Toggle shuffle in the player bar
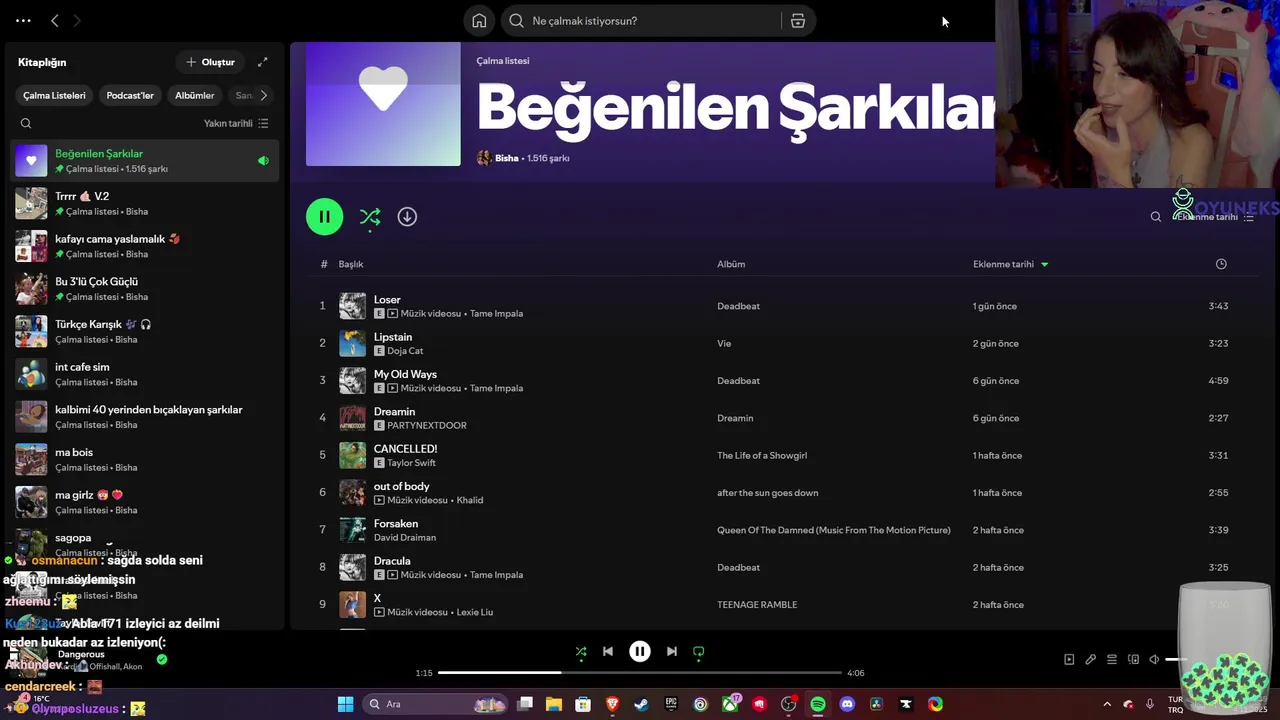 tap(581, 652)
